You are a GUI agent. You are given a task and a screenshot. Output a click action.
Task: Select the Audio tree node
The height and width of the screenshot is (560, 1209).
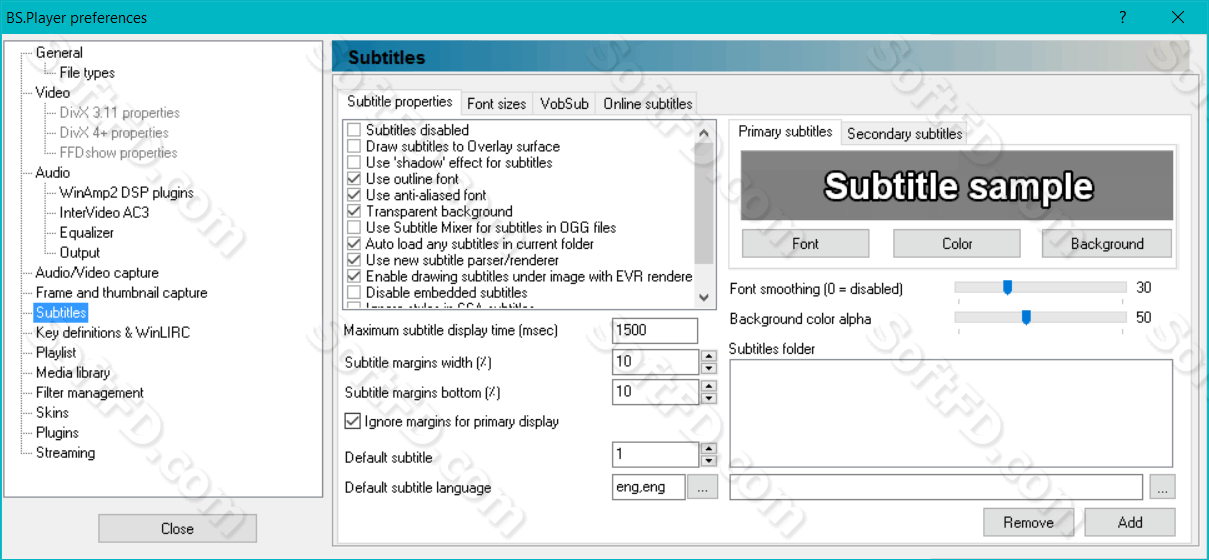click(53, 173)
